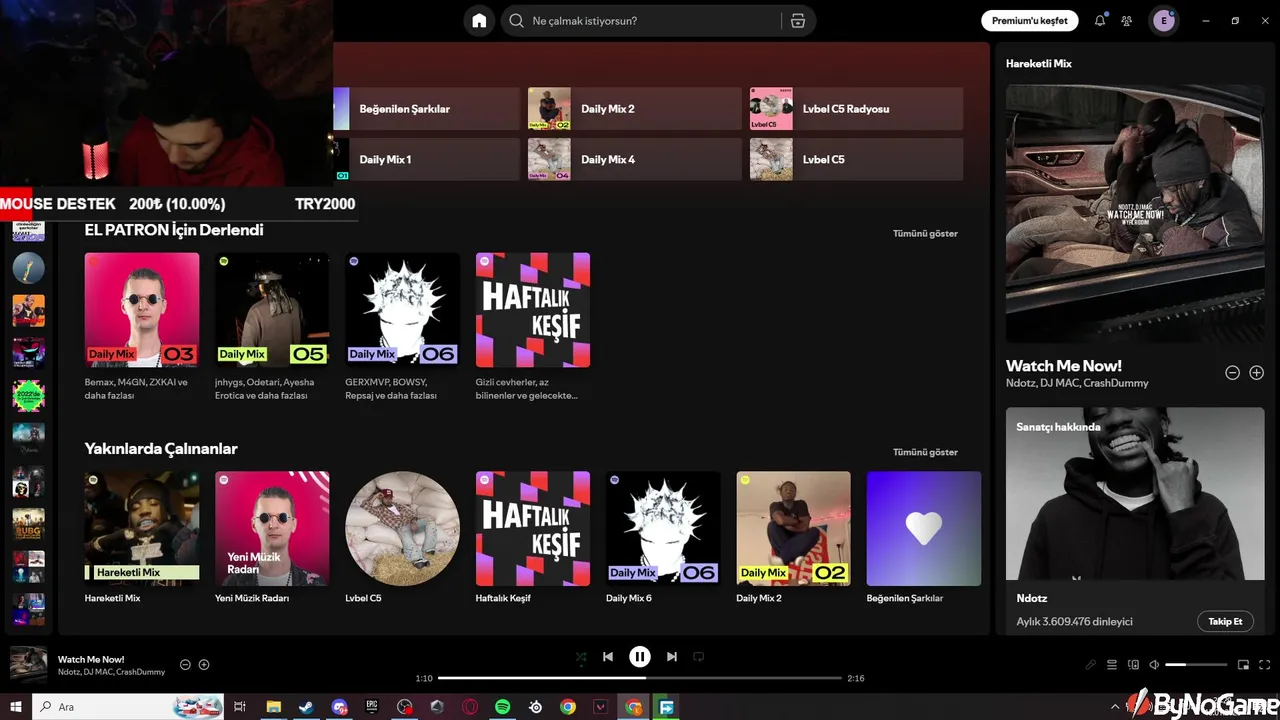
Task: Open PUBG playlist in library sidebar
Action: tap(28, 524)
